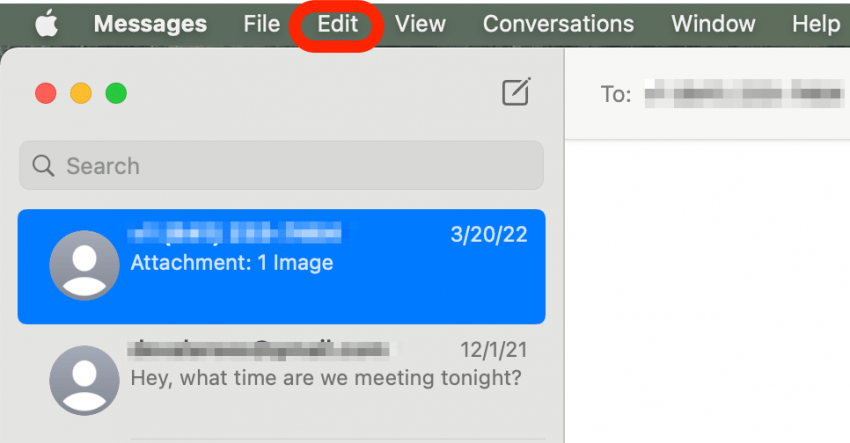Click the 3/20/22 date on the selected conversation
The image size is (850, 443).
(489, 235)
